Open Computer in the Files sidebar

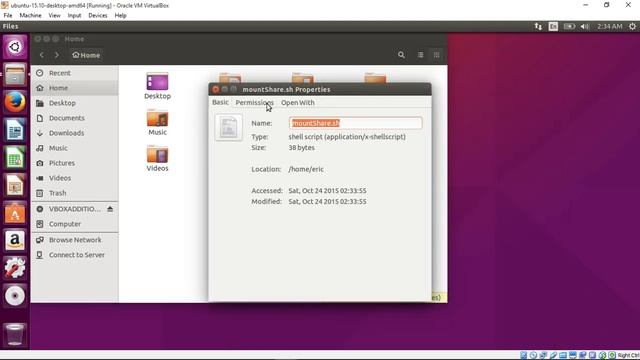coord(75,224)
